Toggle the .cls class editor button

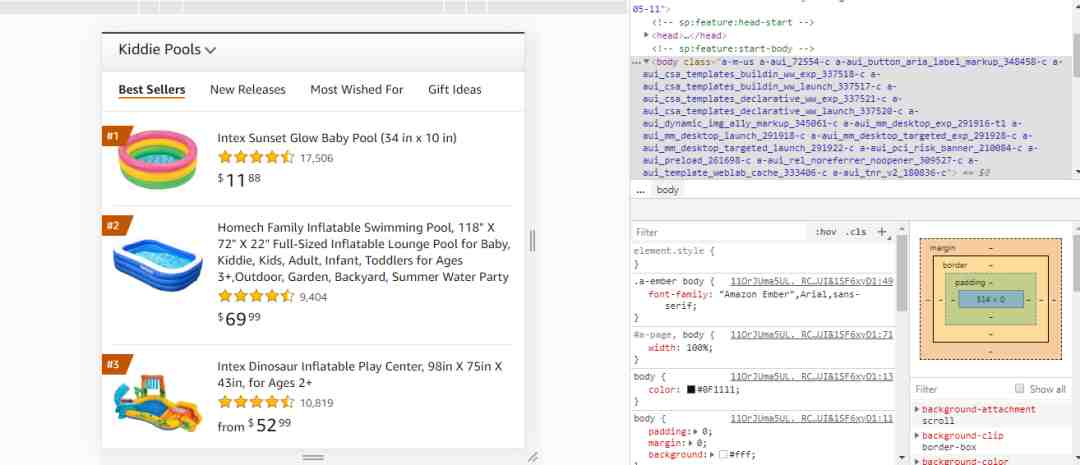pos(856,232)
